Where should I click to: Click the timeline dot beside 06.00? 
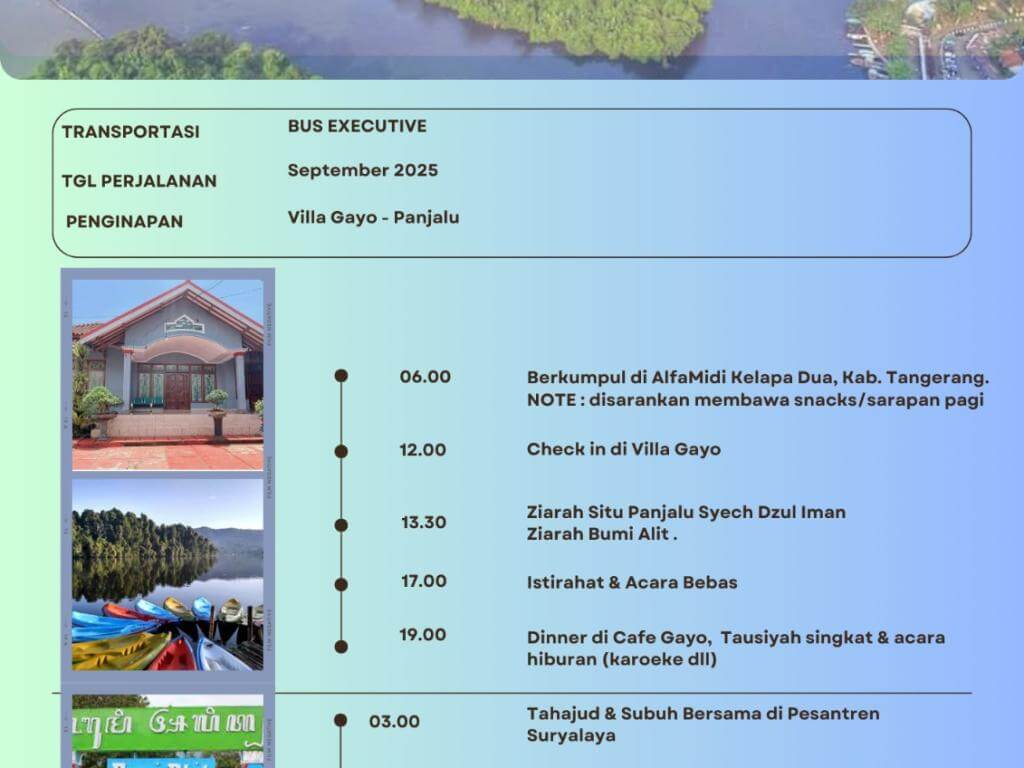pyautogui.click(x=341, y=376)
